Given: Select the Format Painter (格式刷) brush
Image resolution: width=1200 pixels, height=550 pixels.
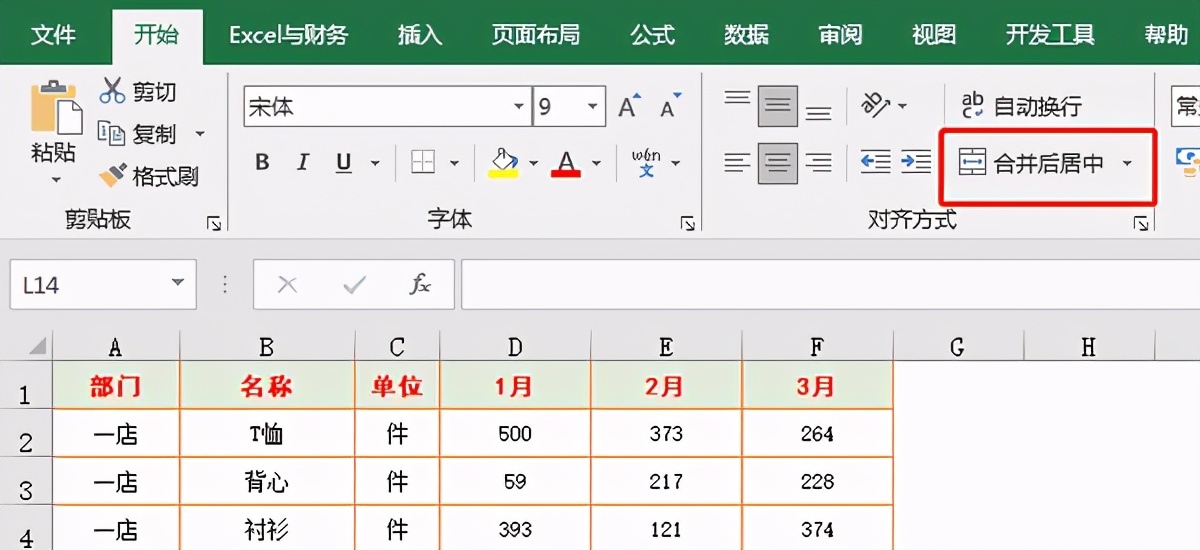Looking at the screenshot, I should pyautogui.click(x=114, y=176).
